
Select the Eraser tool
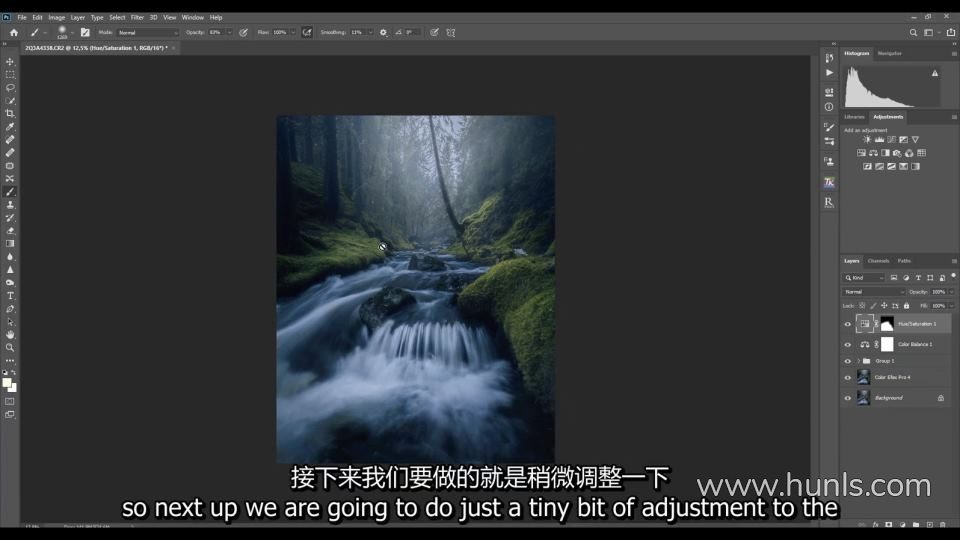pyautogui.click(x=10, y=231)
